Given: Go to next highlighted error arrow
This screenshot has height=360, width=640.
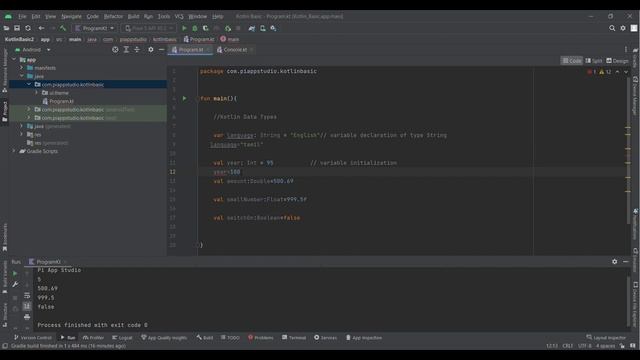Looking at the screenshot, I should click(x=626, y=72).
